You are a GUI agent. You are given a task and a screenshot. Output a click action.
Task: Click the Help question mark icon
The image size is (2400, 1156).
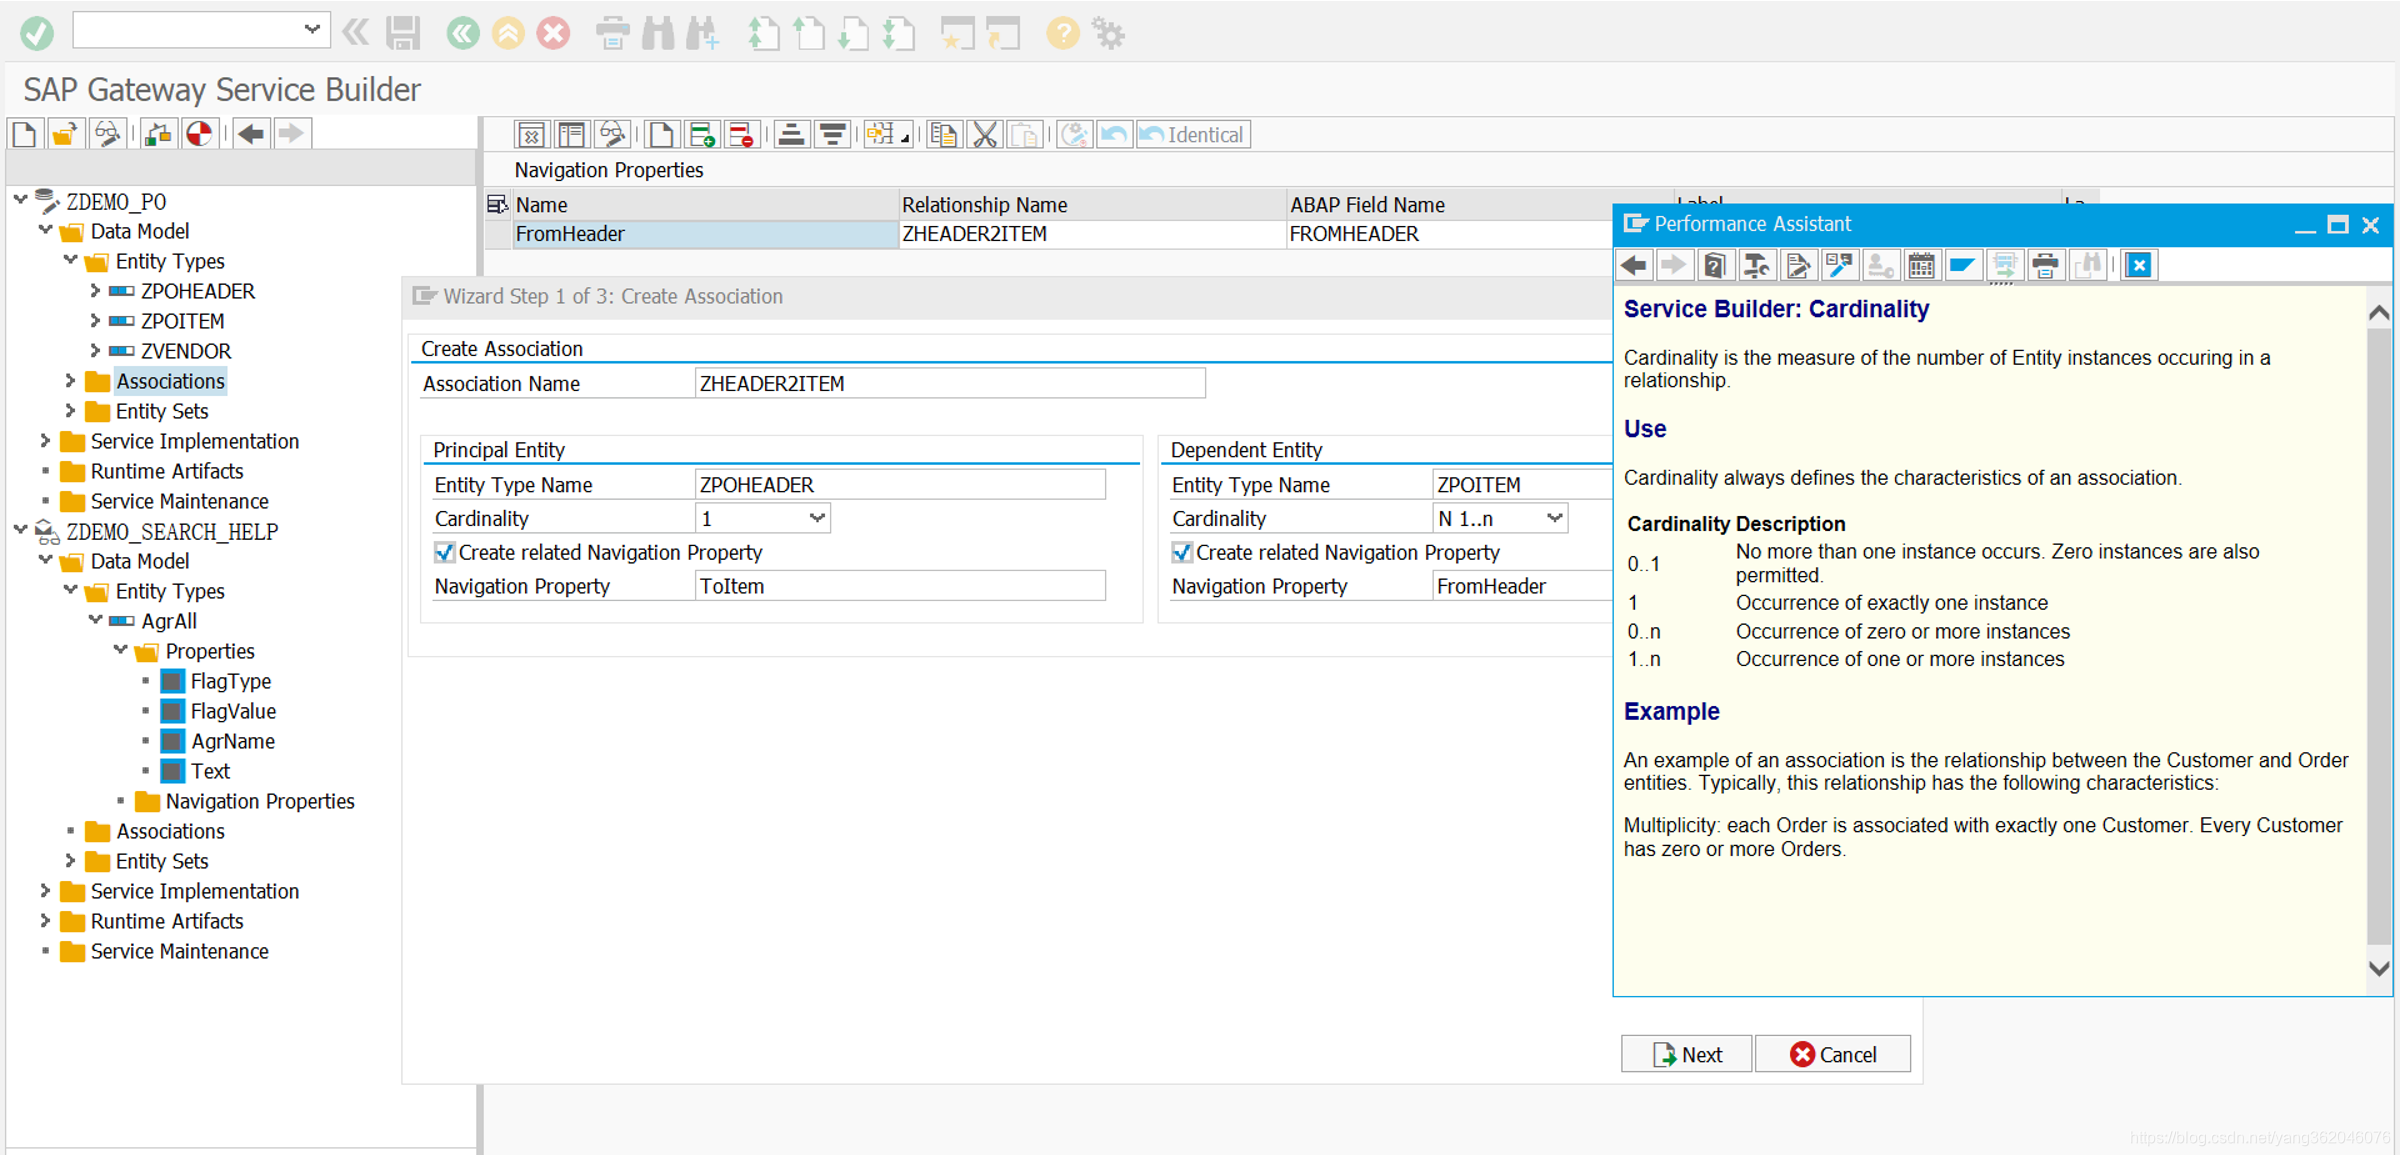(x=1062, y=33)
